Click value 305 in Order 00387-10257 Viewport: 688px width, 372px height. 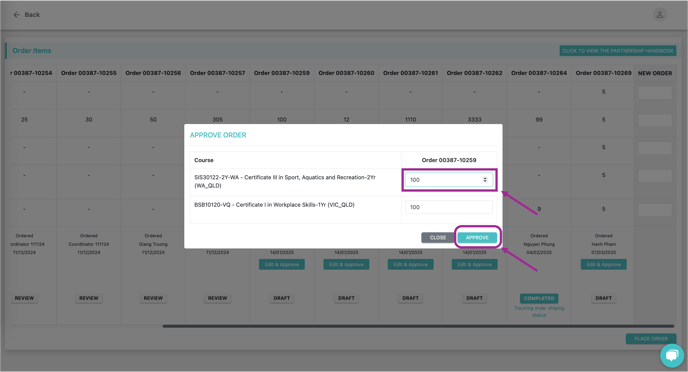(217, 119)
